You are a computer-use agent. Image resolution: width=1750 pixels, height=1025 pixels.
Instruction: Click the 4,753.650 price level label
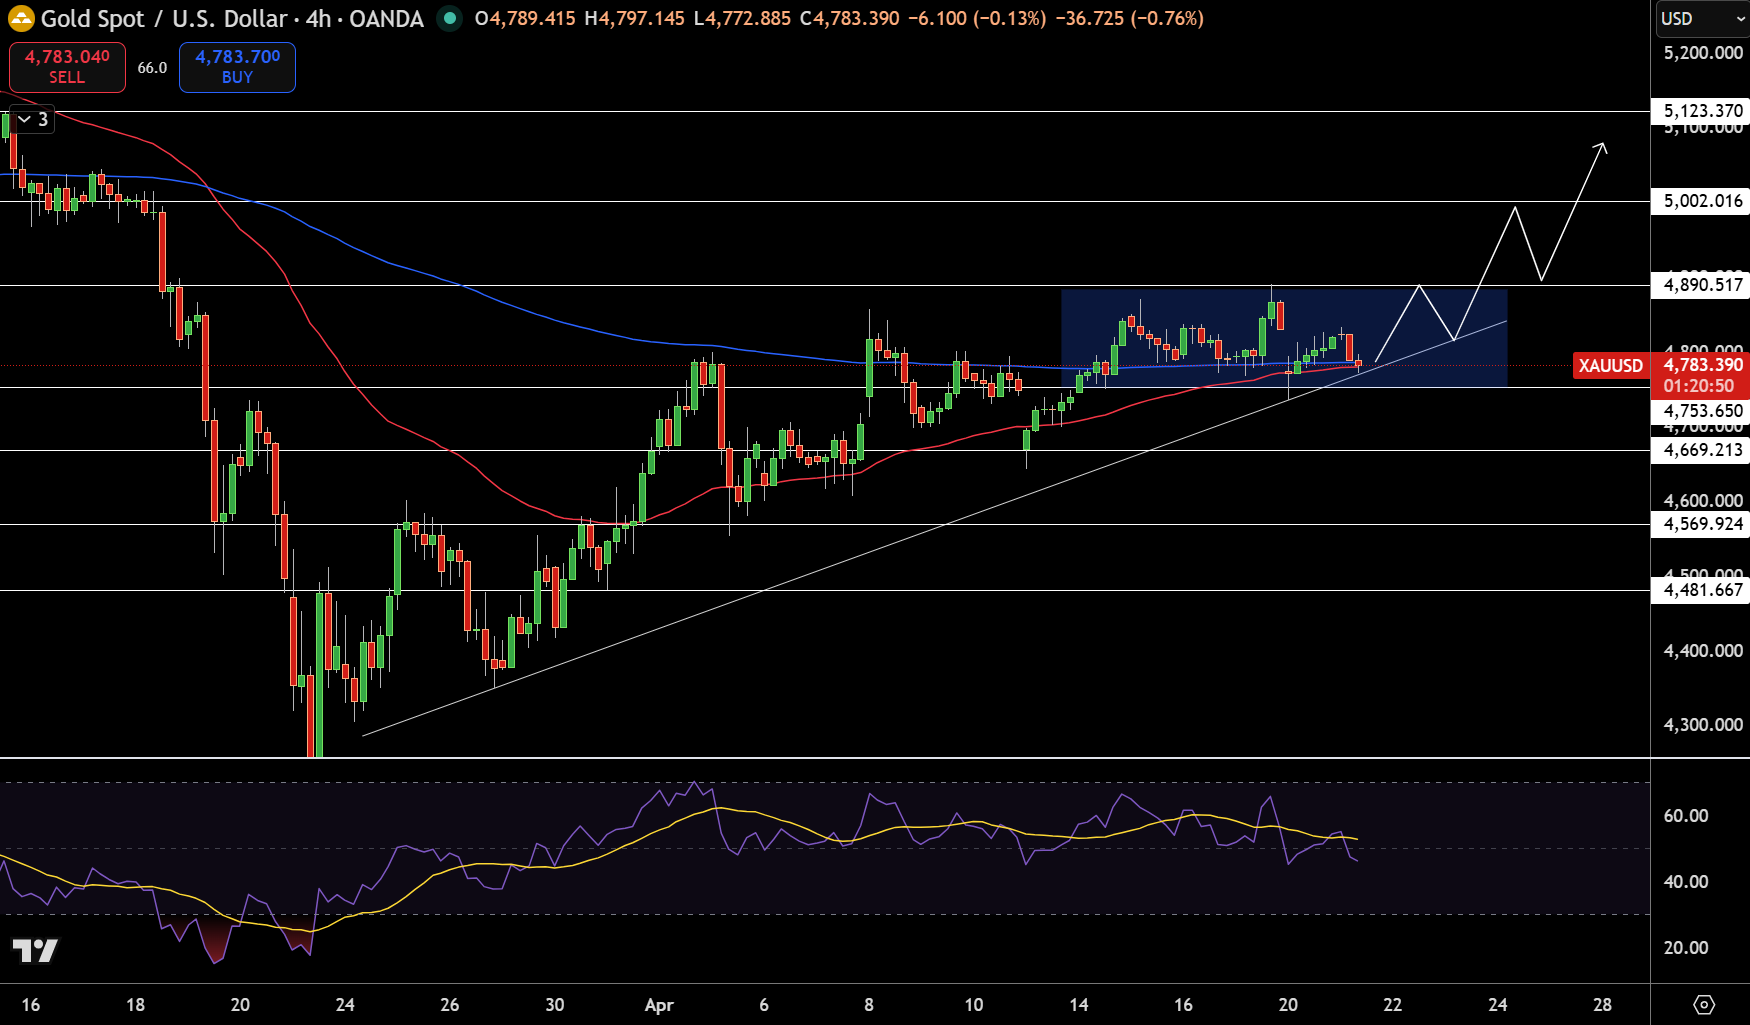[1702, 411]
